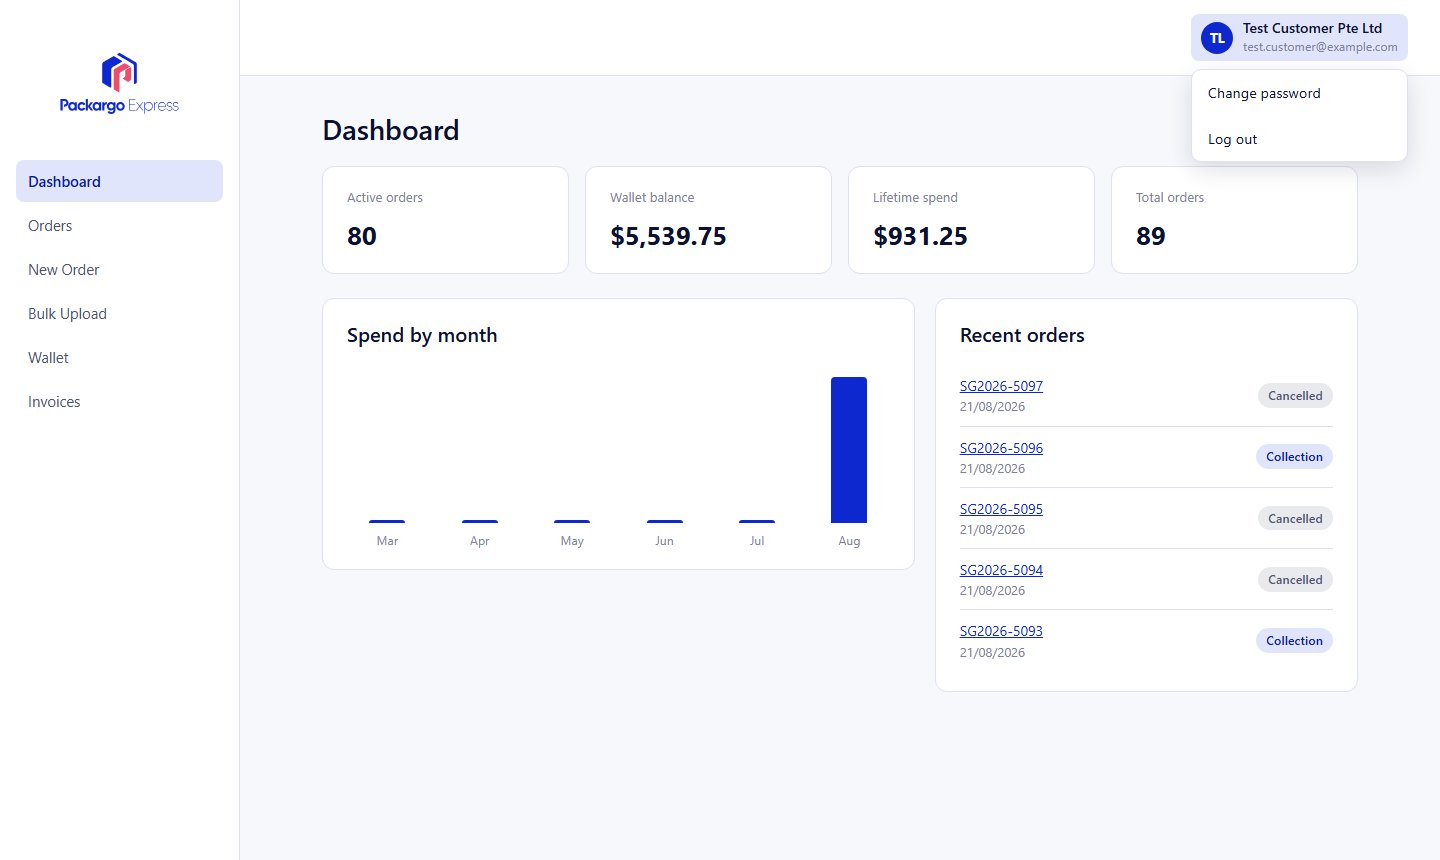Screen dimensions: 1440x860
Task: Open Bulk Upload in the sidebar
Action: (119, 313)
